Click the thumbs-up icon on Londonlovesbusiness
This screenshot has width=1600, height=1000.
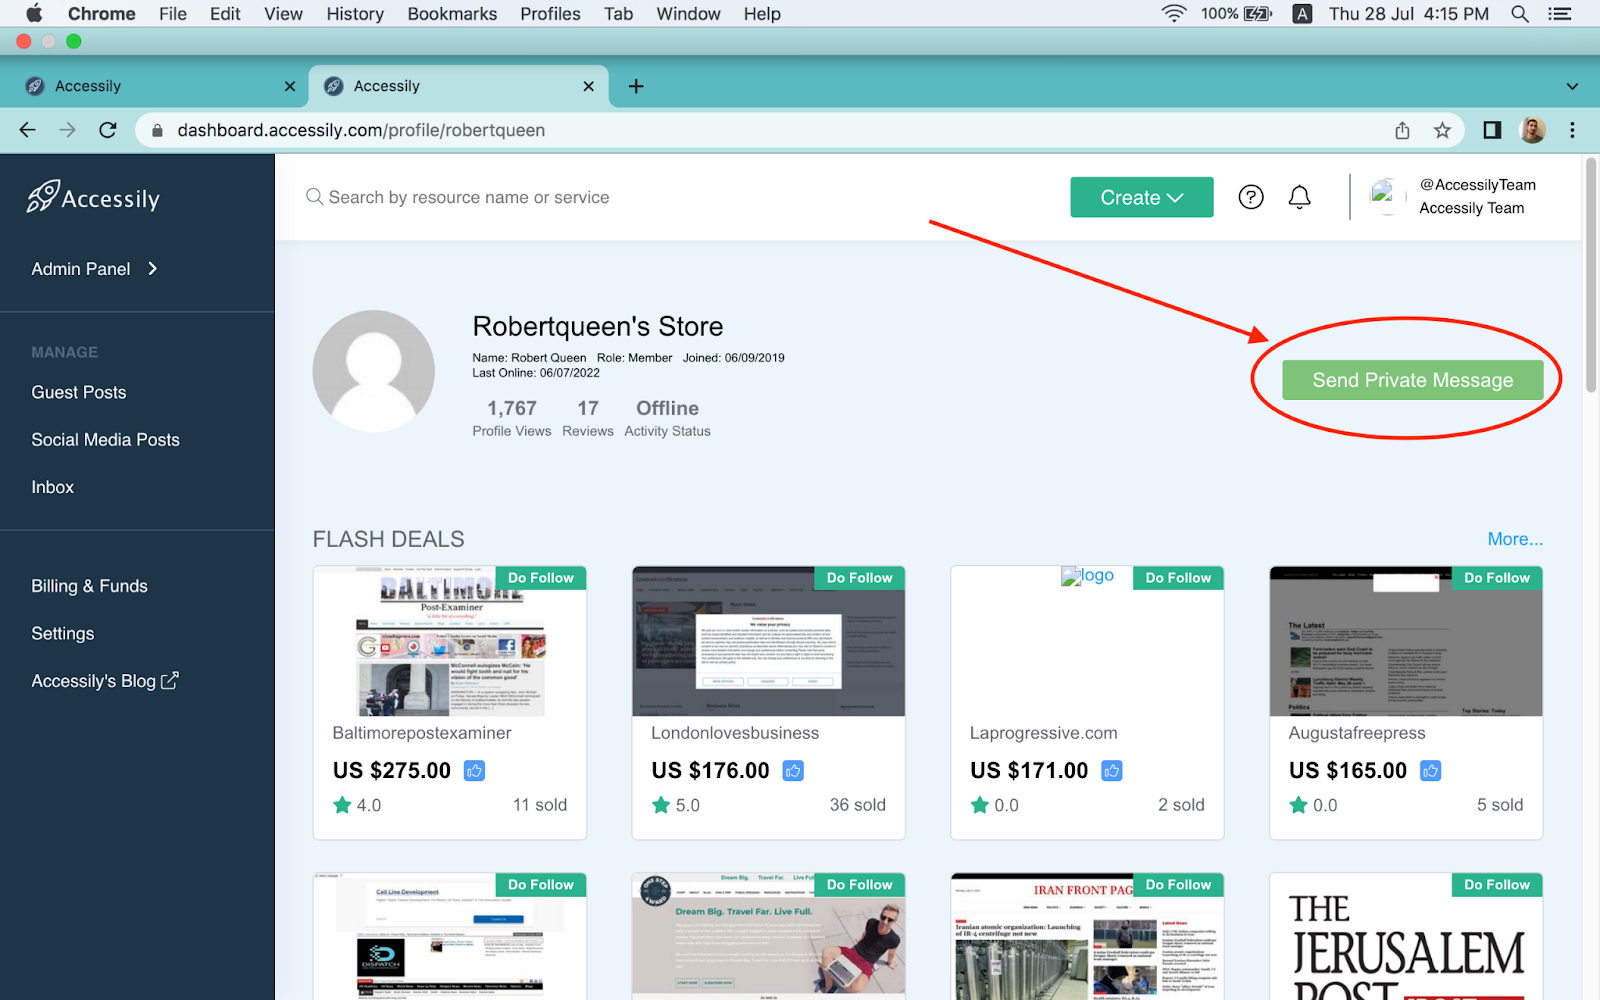[x=793, y=771]
